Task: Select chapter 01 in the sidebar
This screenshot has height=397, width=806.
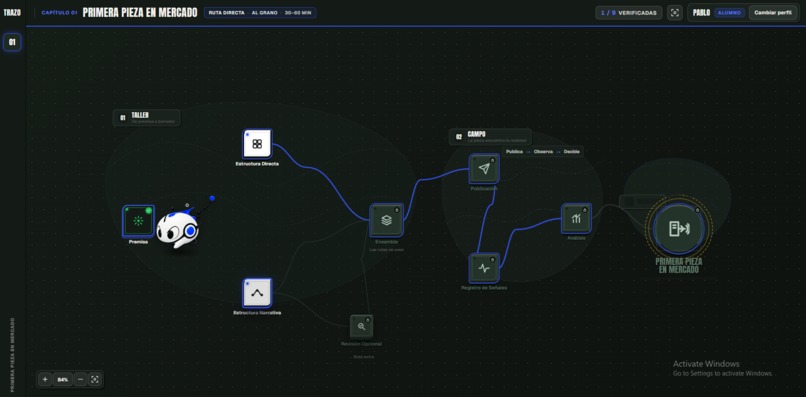Action: [12, 42]
